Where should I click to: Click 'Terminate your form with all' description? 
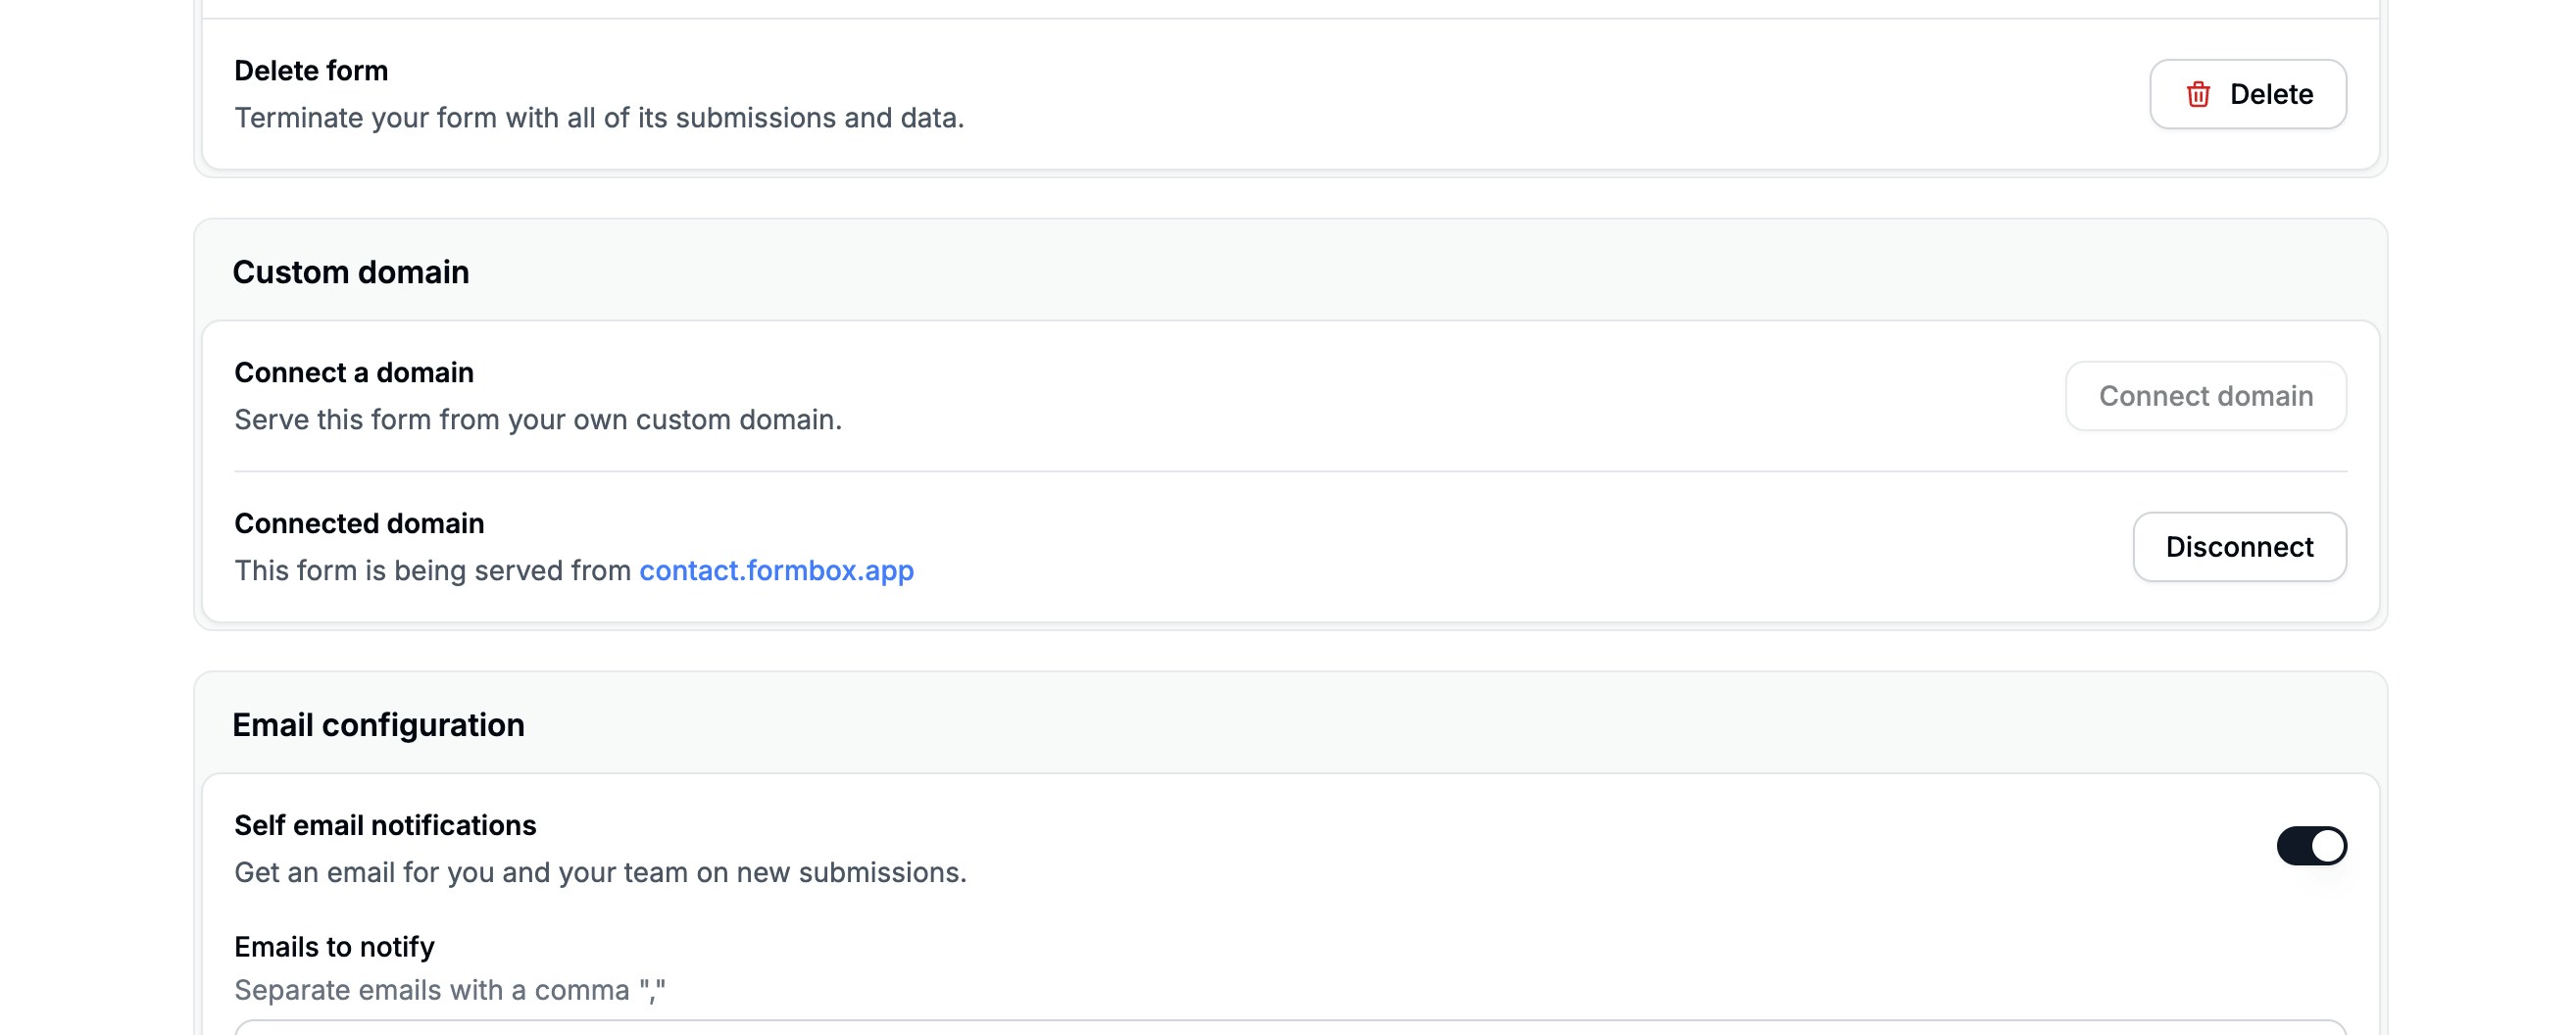(x=599, y=118)
